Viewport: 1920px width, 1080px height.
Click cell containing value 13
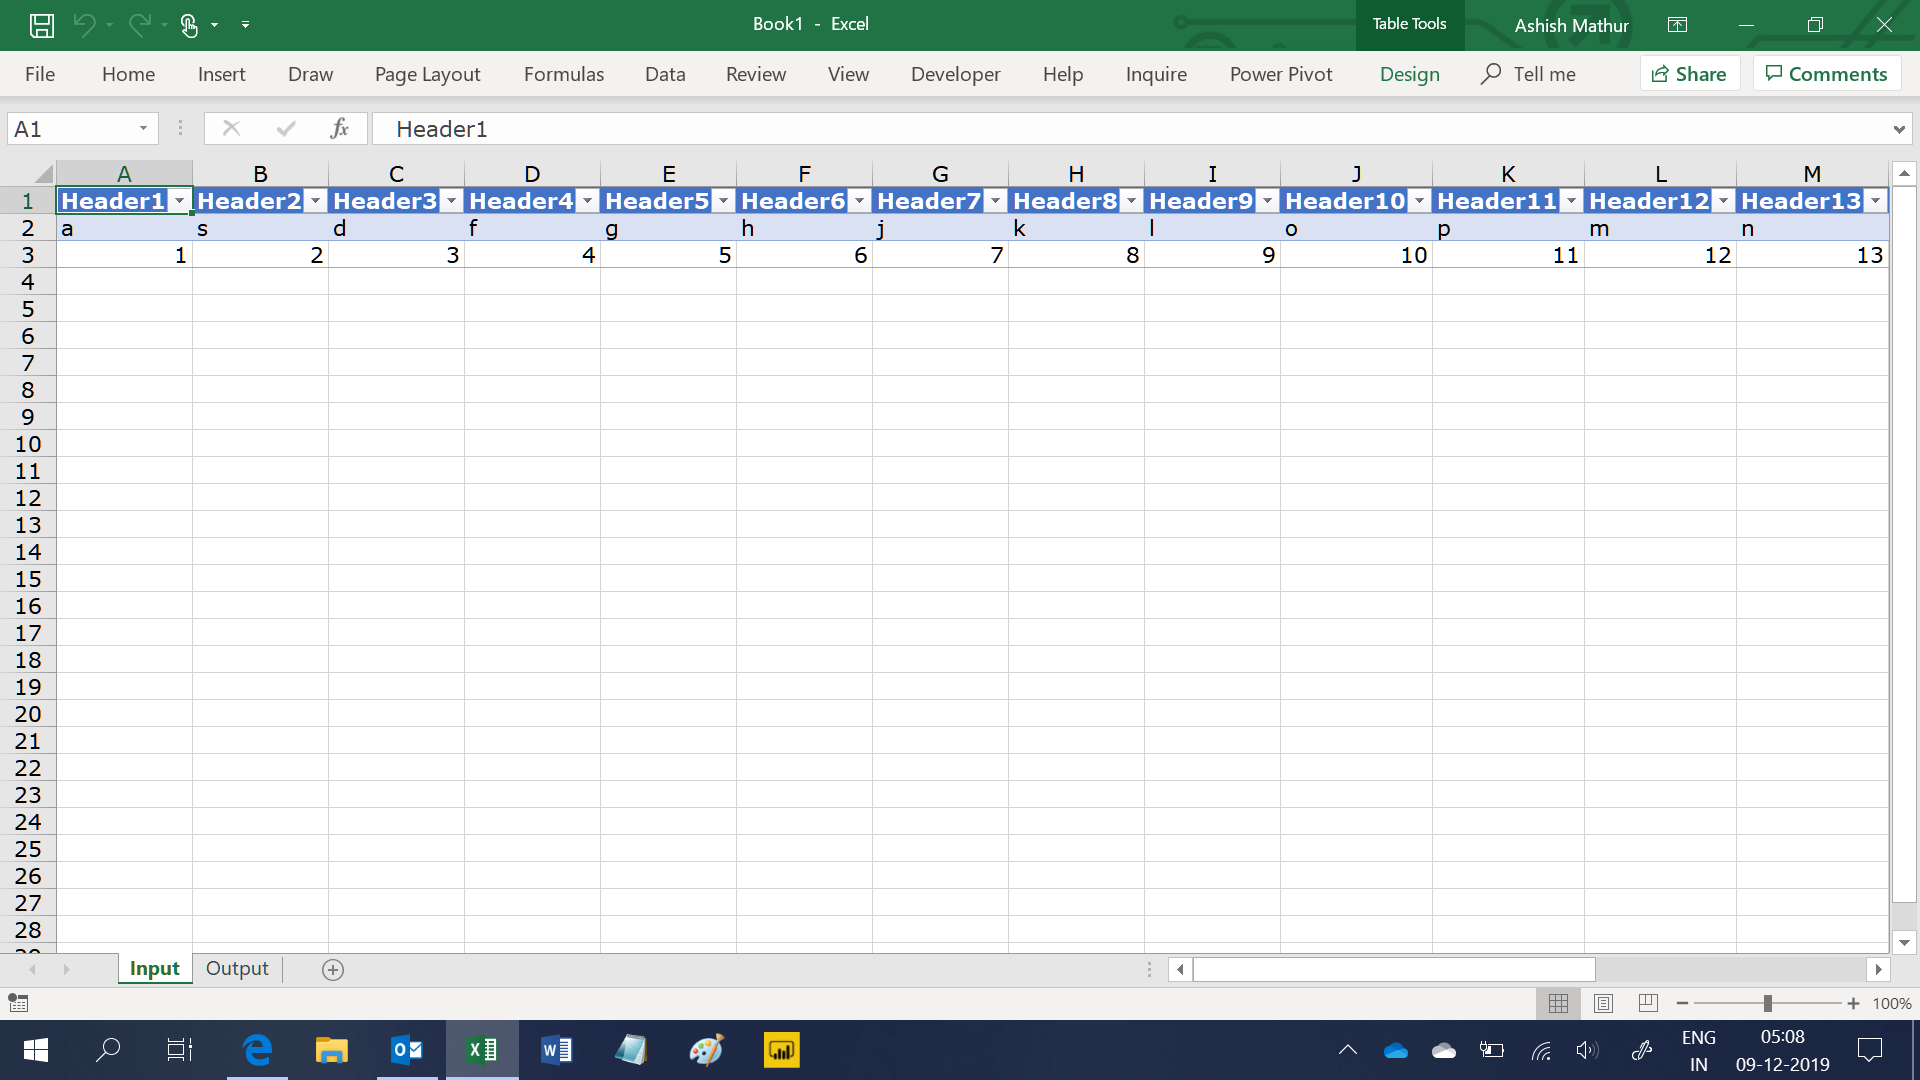1812,255
